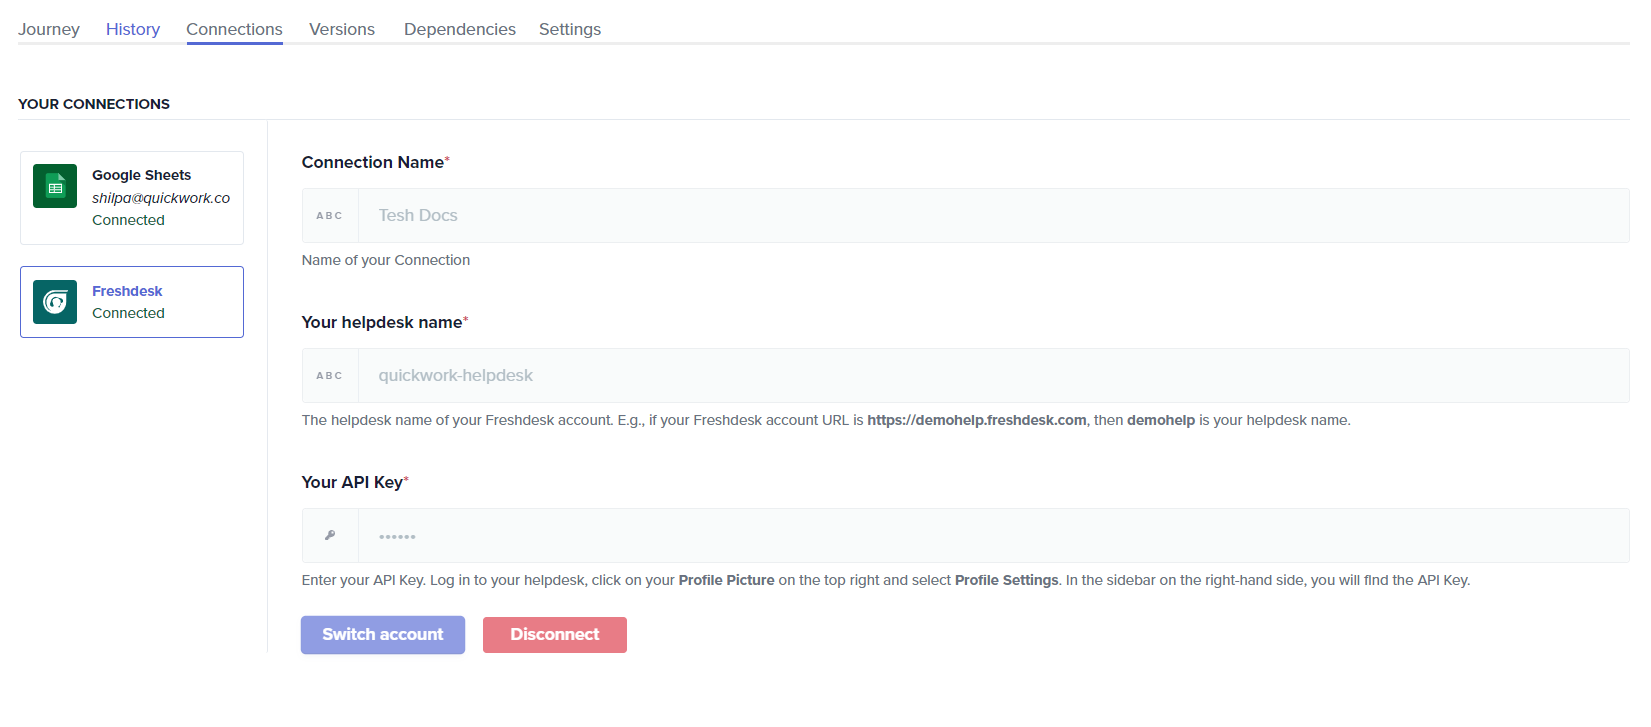Image resolution: width=1651 pixels, height=727 pixels.
Task: Click the 'Profile Settings' text in API hint
Action: coord(1007,580)
